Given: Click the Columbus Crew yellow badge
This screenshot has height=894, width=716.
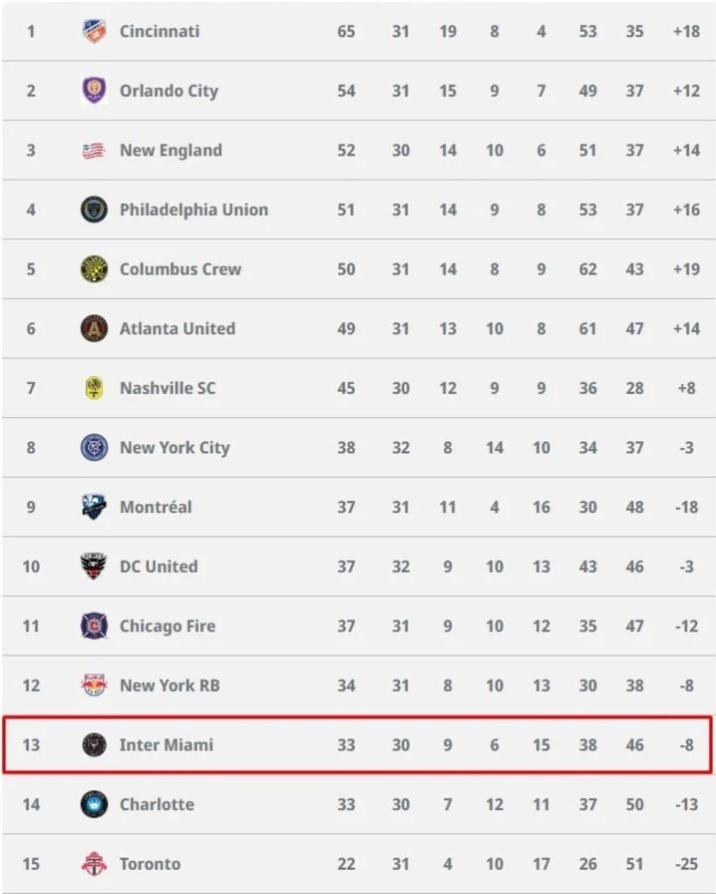Looking at the screenshot, I should coord(94,269).
